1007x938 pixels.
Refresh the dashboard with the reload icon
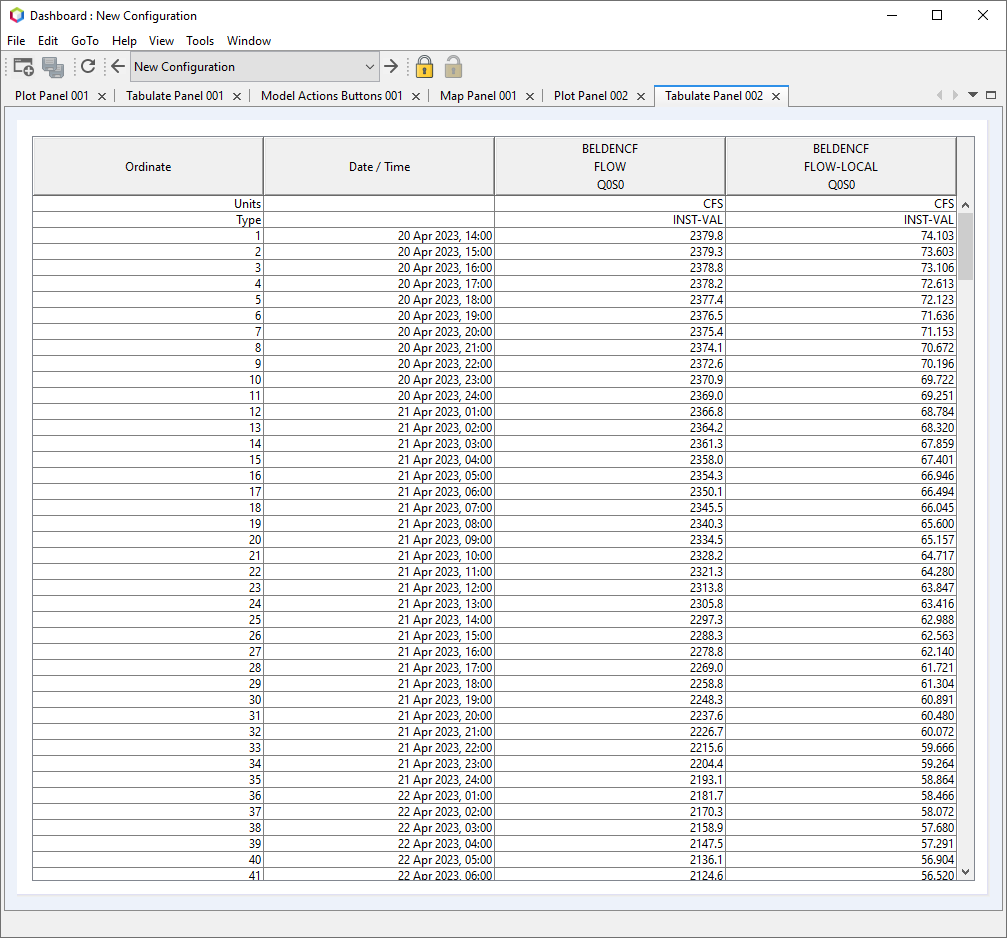[88, 66]
